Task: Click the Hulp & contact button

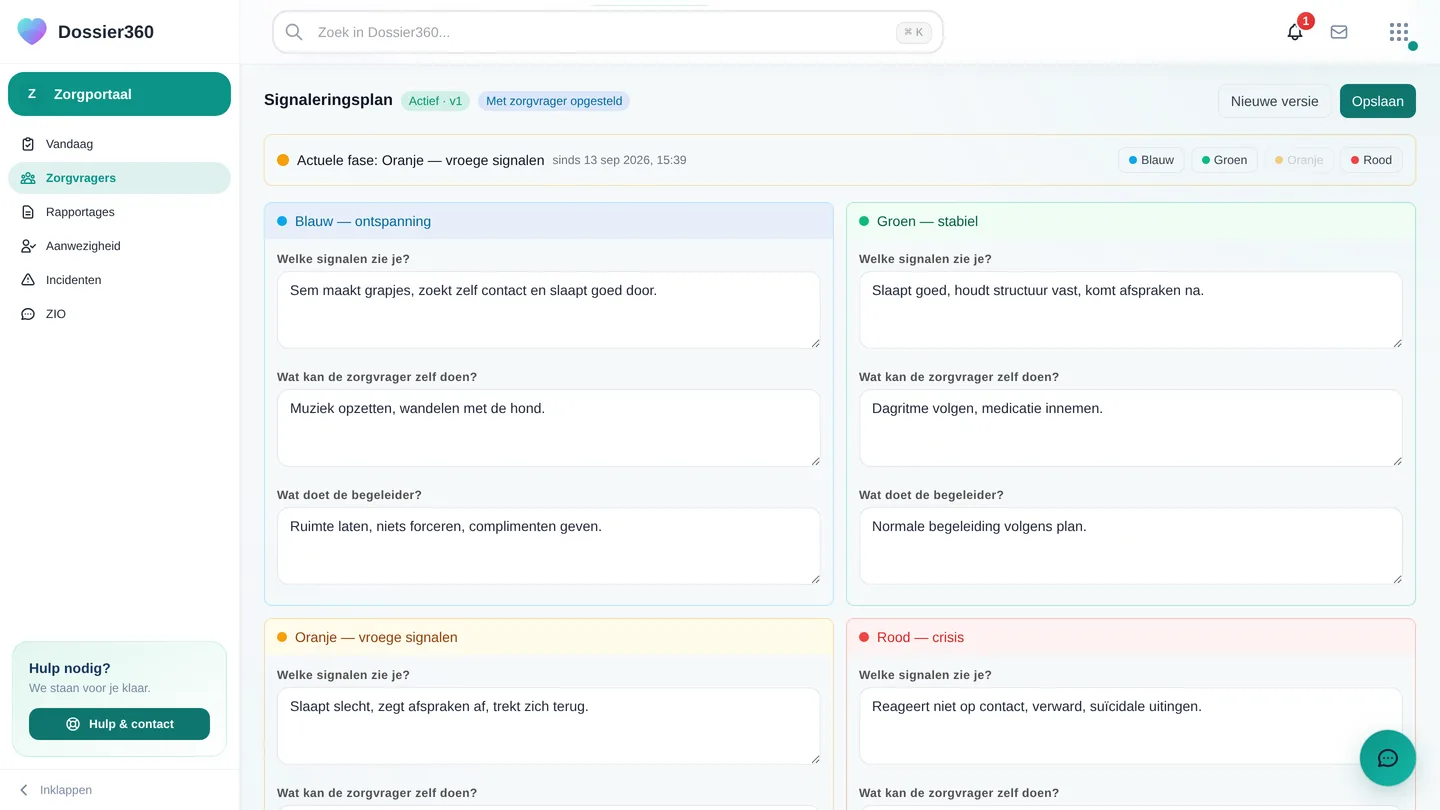Action: coord(119,724)
